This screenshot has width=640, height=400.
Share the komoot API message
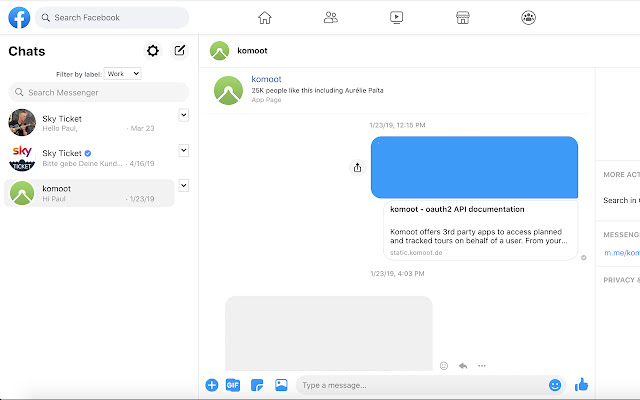tap(358, 167)
